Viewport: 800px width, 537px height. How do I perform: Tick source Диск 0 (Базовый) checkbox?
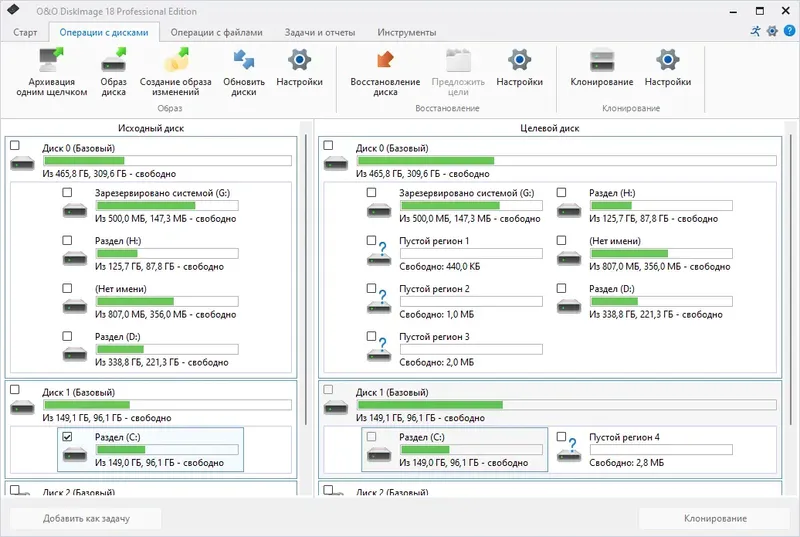coord(15,145)
